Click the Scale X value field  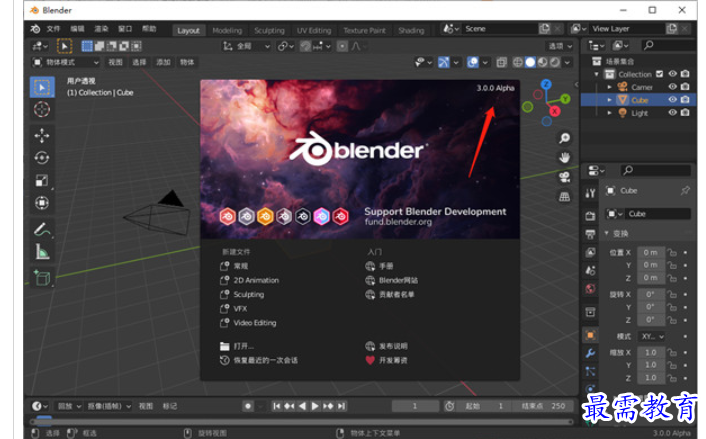[x=651, y=352]
